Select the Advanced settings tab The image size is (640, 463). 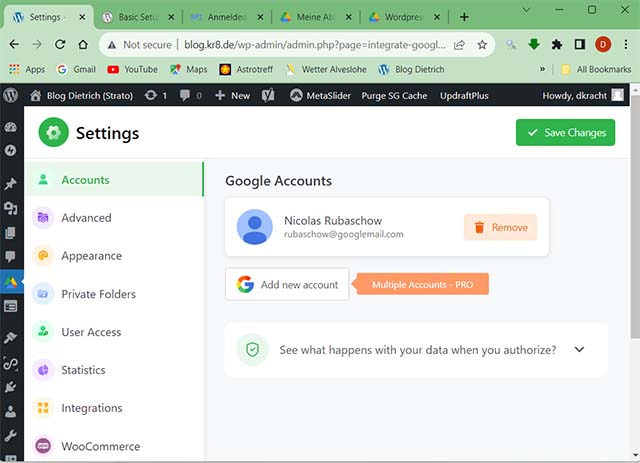coord(86,218)
